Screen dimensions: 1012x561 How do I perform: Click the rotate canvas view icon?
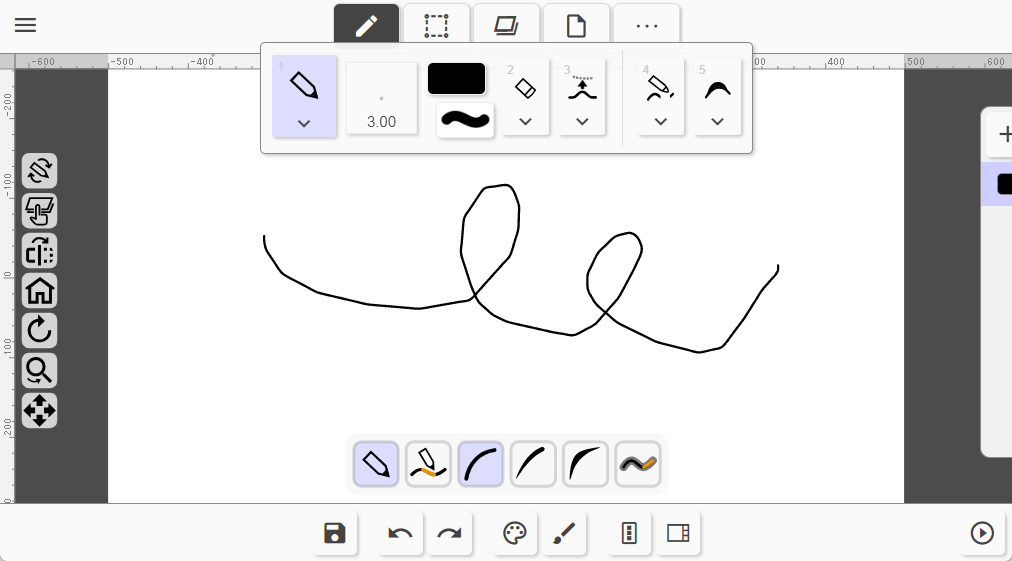tap(39, 171)
